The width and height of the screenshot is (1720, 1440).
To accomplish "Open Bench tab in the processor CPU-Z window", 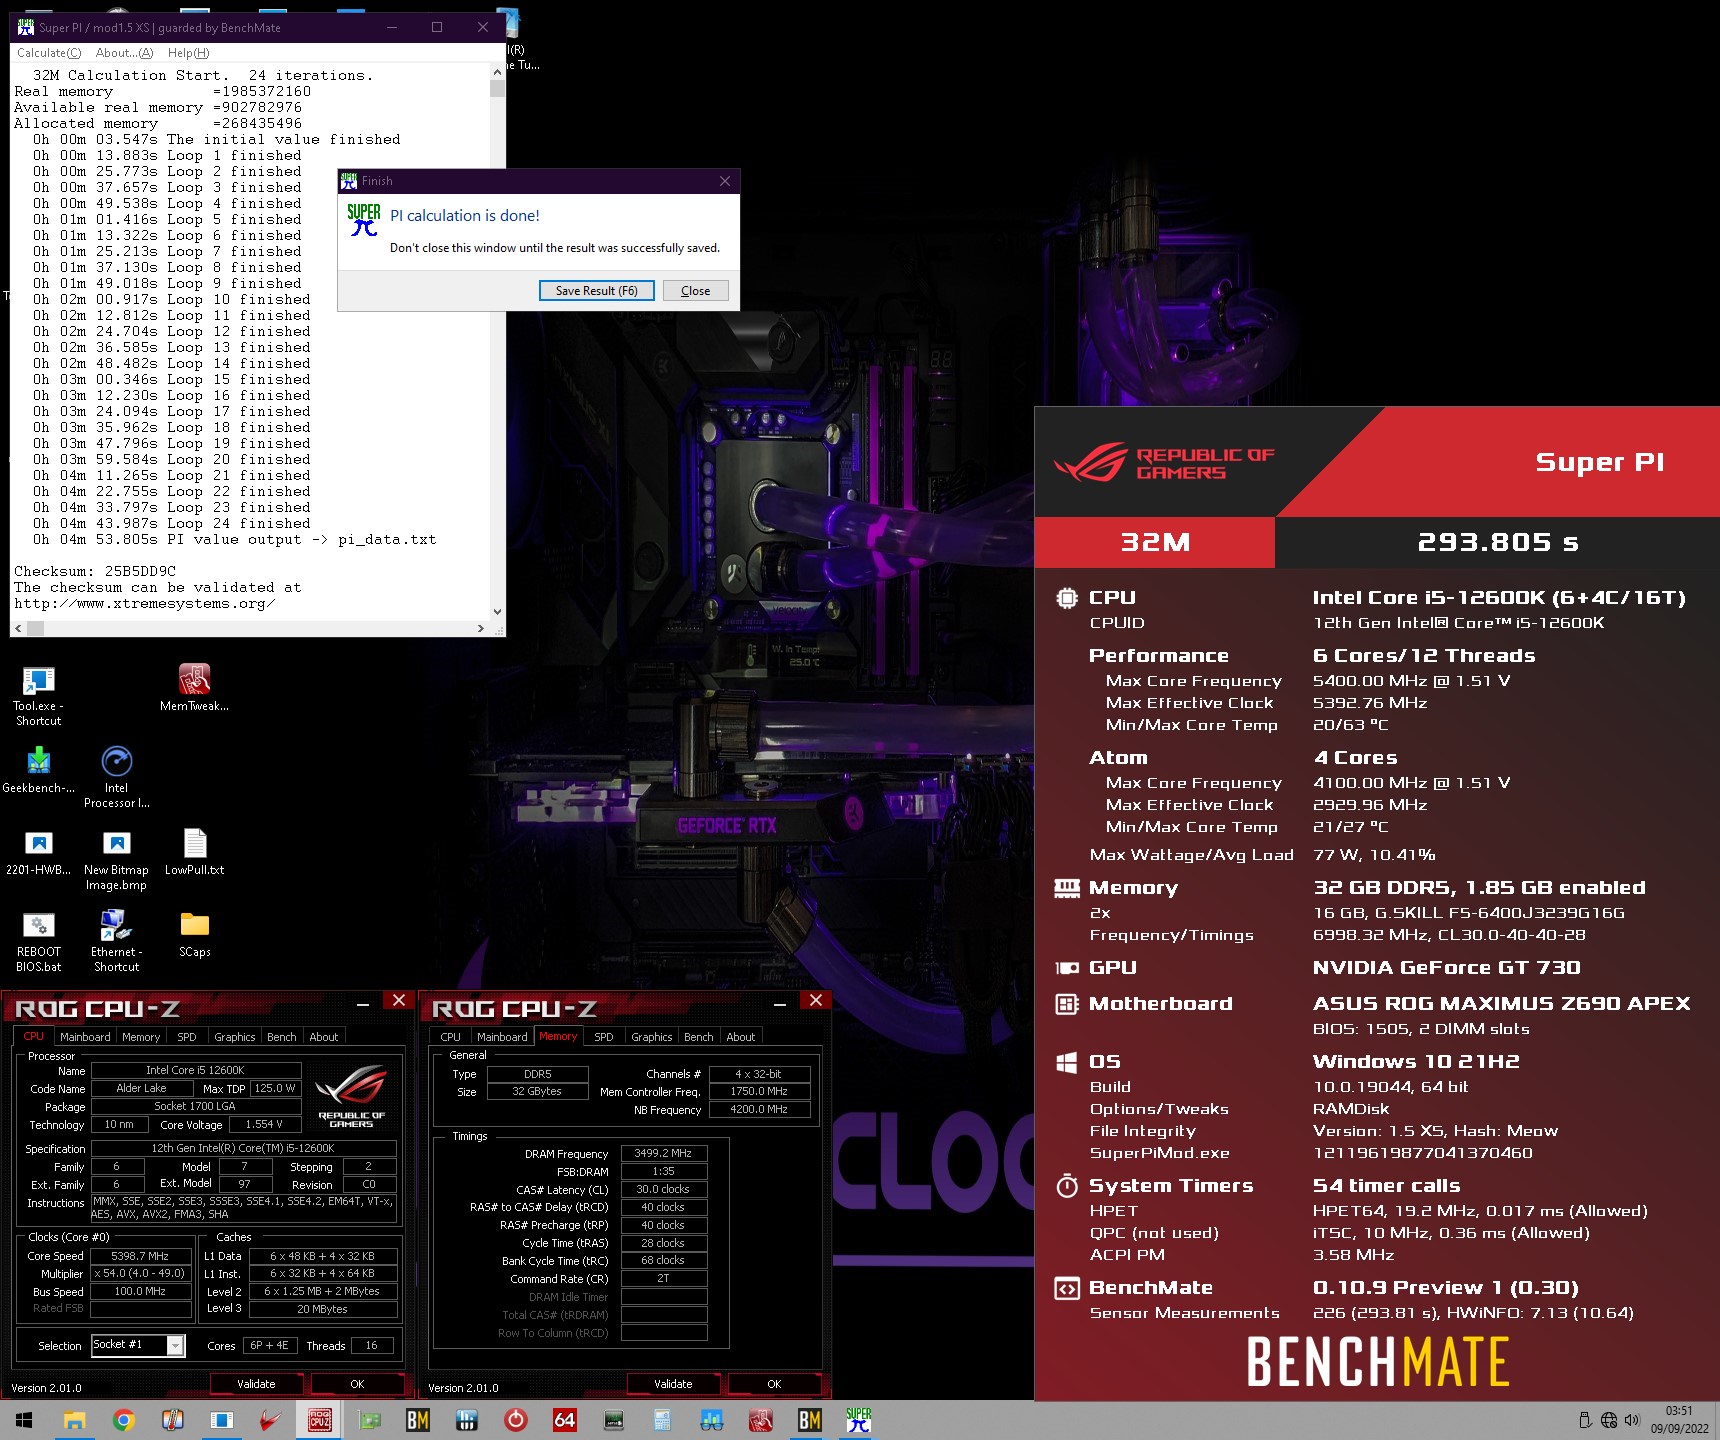I will [x=282, y=1037].
